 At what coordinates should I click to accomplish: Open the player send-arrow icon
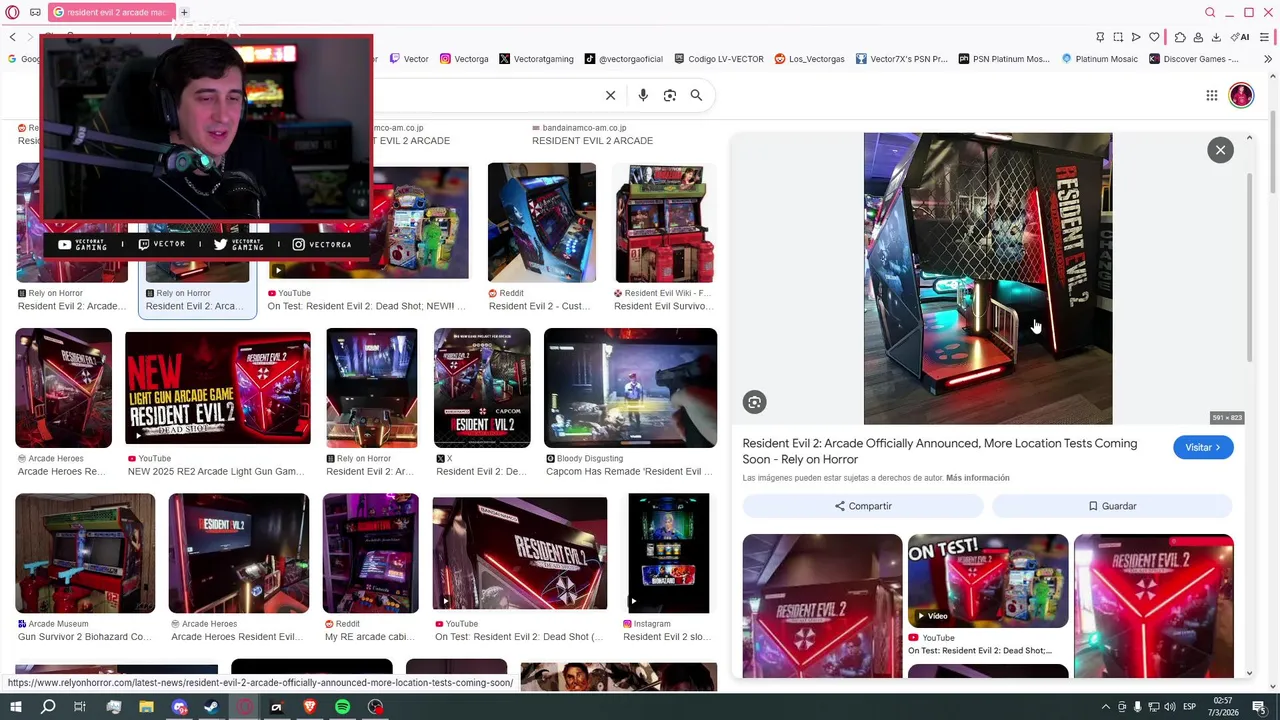point(1136,37)
